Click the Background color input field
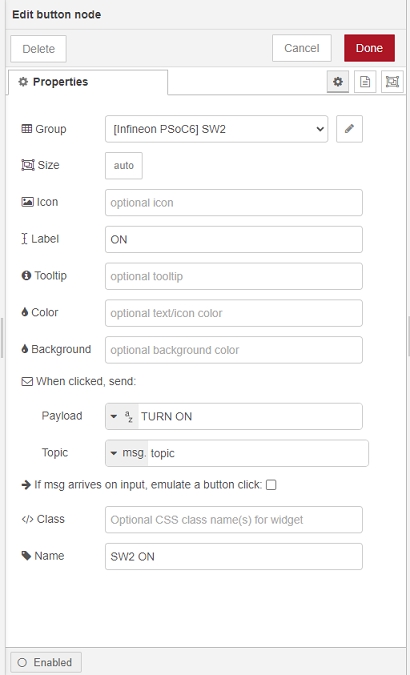Image resolution: width=410 pixels, height=675 pixels. 234,350
